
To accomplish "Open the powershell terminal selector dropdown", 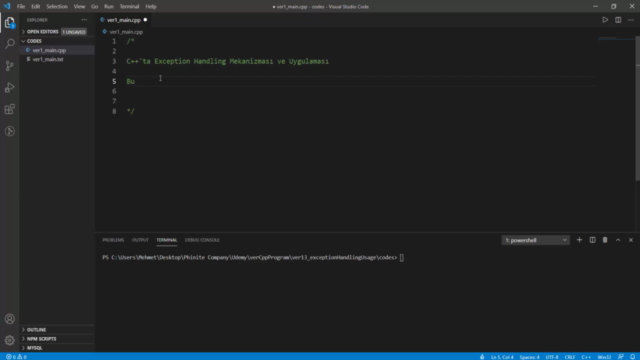I will 536,240.
